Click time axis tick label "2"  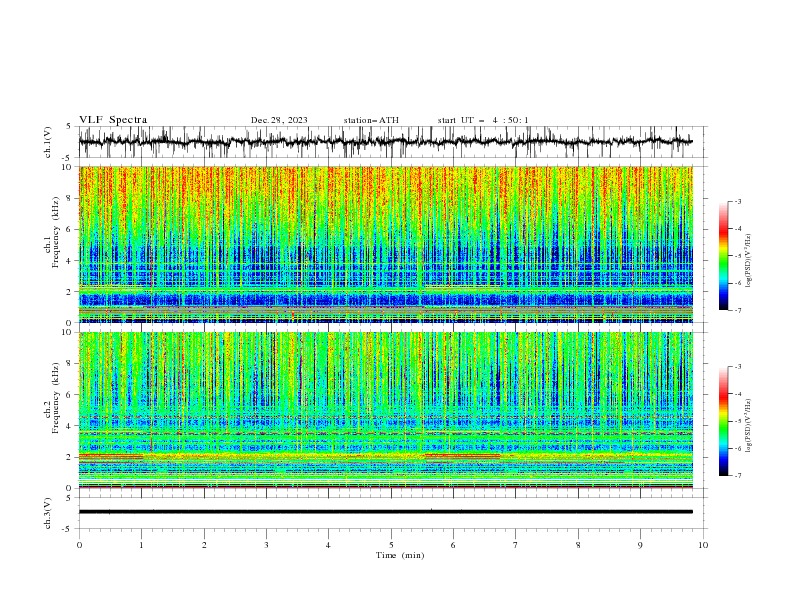click(204, 545)
